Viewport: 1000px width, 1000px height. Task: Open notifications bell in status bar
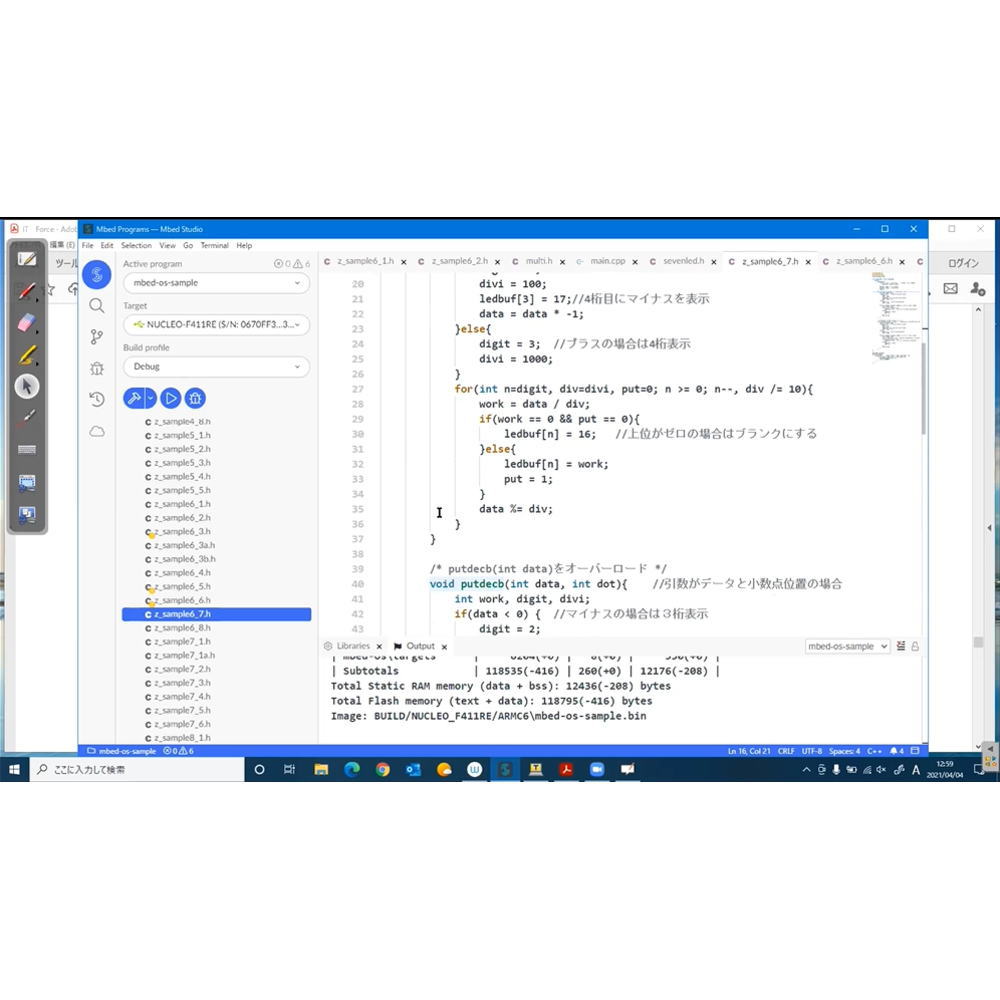coord(897,751)
